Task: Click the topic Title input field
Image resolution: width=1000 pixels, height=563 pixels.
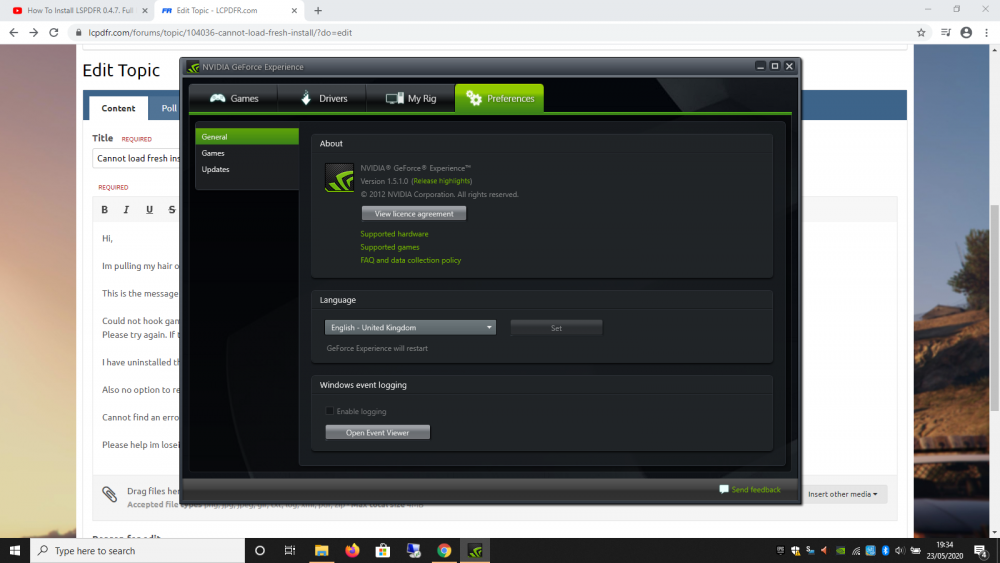Action: (136, 158)
